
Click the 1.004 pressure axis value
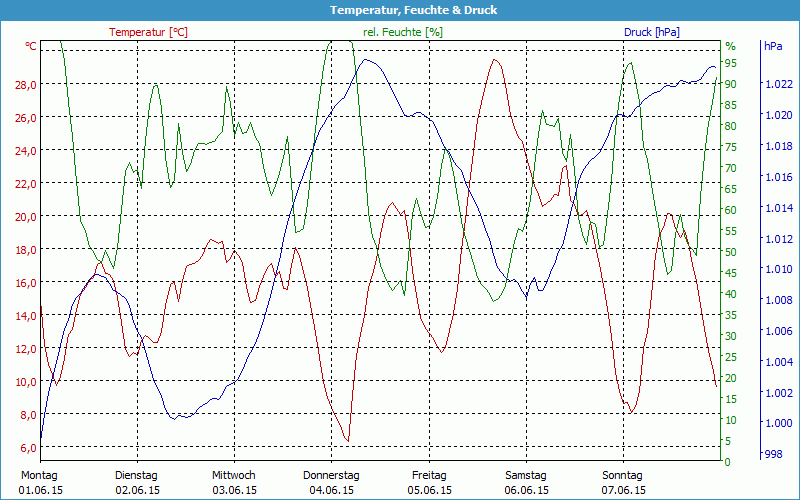[779, 362]
